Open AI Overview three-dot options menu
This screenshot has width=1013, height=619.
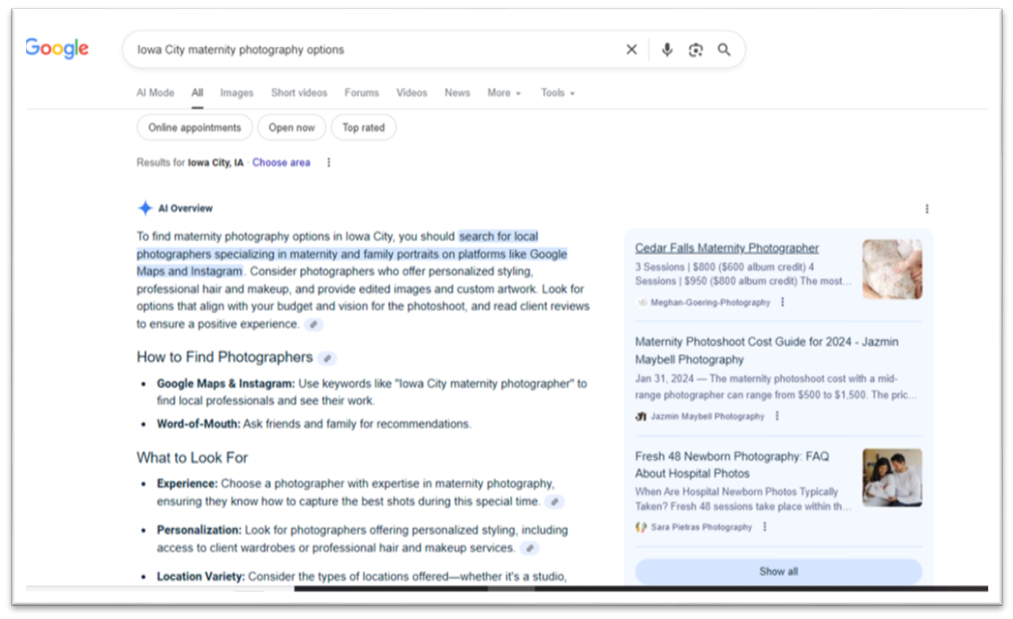click(927, 209)
